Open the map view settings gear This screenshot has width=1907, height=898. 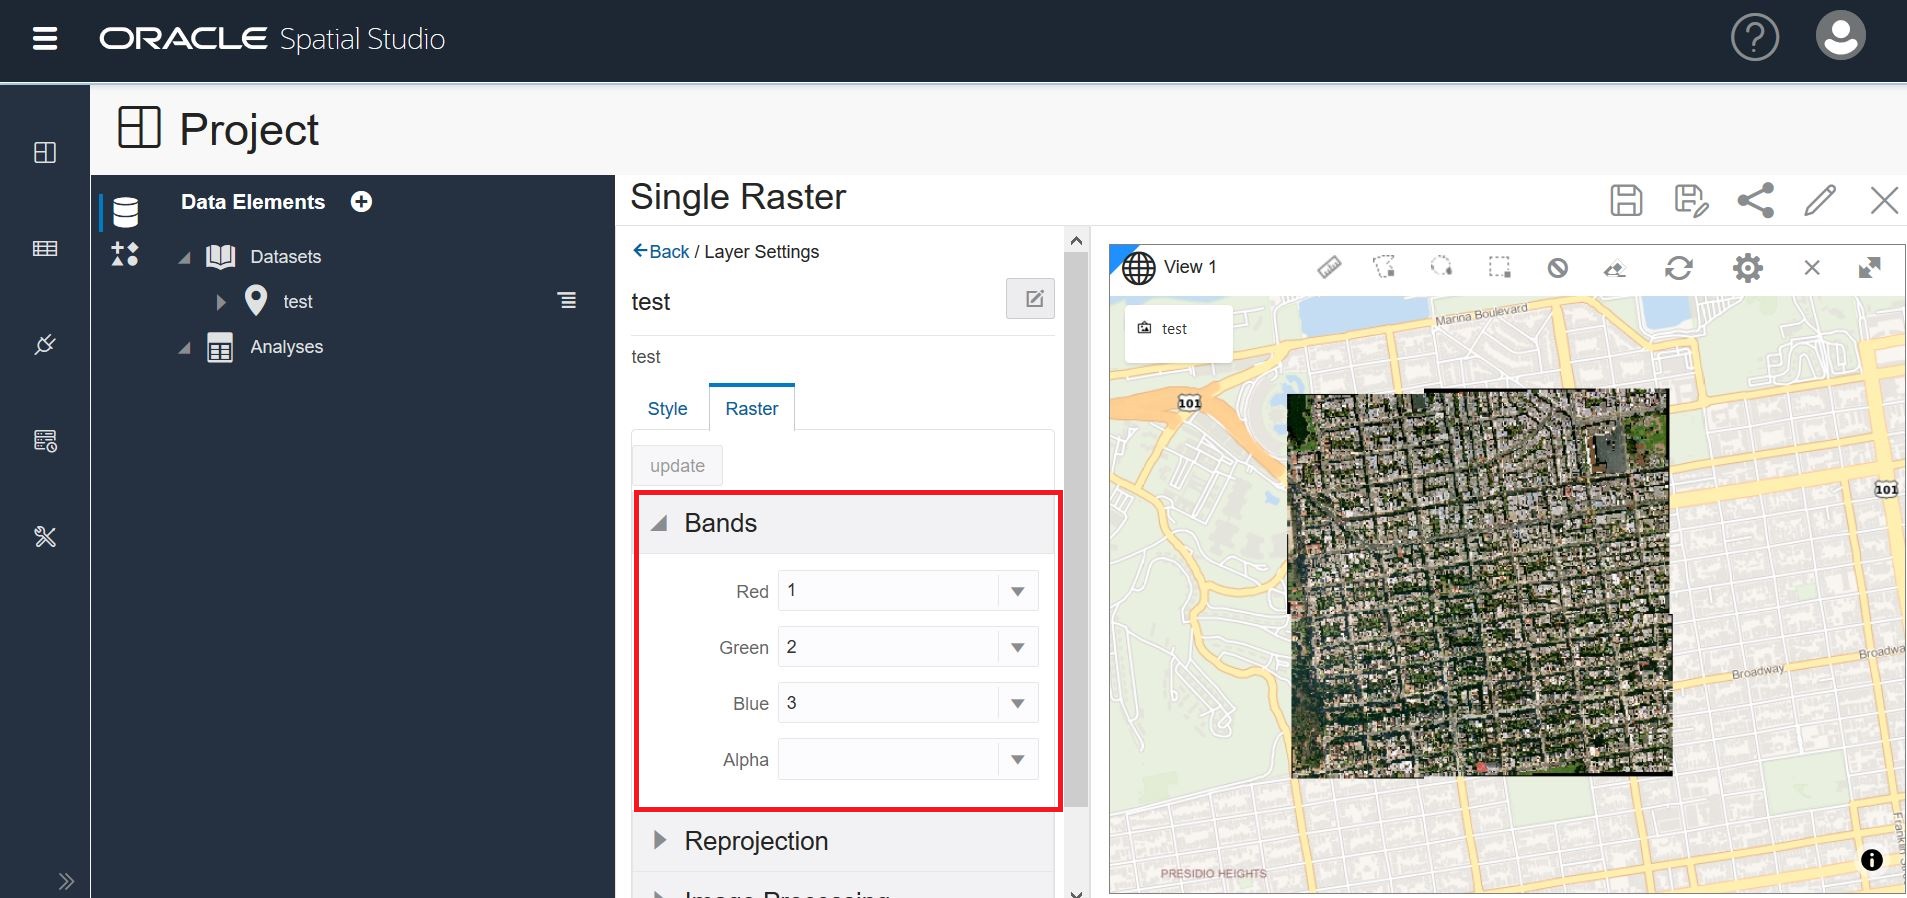point(1747,268)
